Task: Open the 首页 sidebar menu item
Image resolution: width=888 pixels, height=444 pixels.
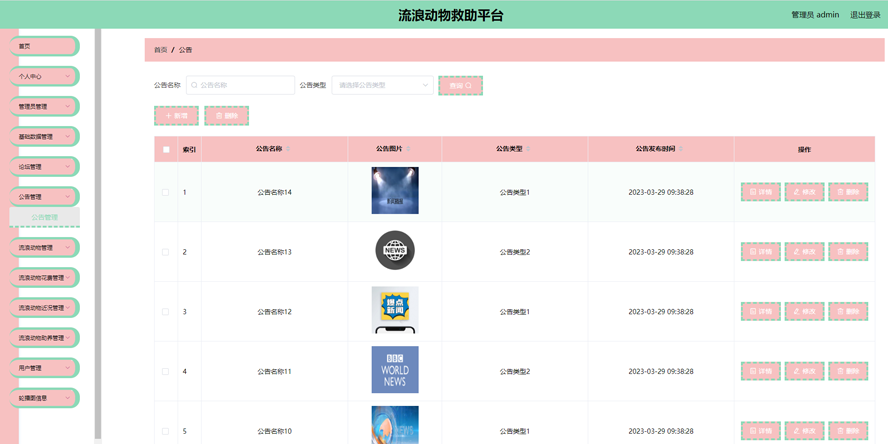Action: click(x=45, y=46)
